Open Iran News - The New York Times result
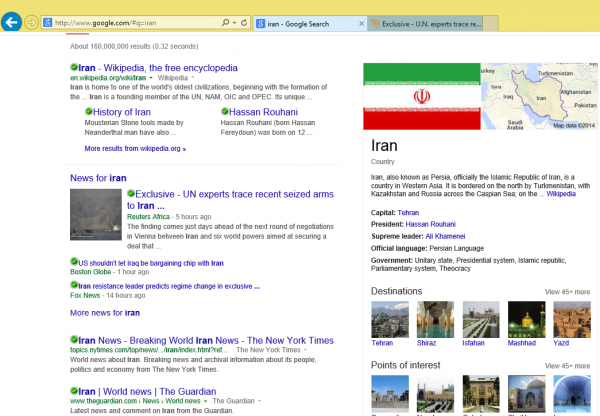 (x=206, y=340)
